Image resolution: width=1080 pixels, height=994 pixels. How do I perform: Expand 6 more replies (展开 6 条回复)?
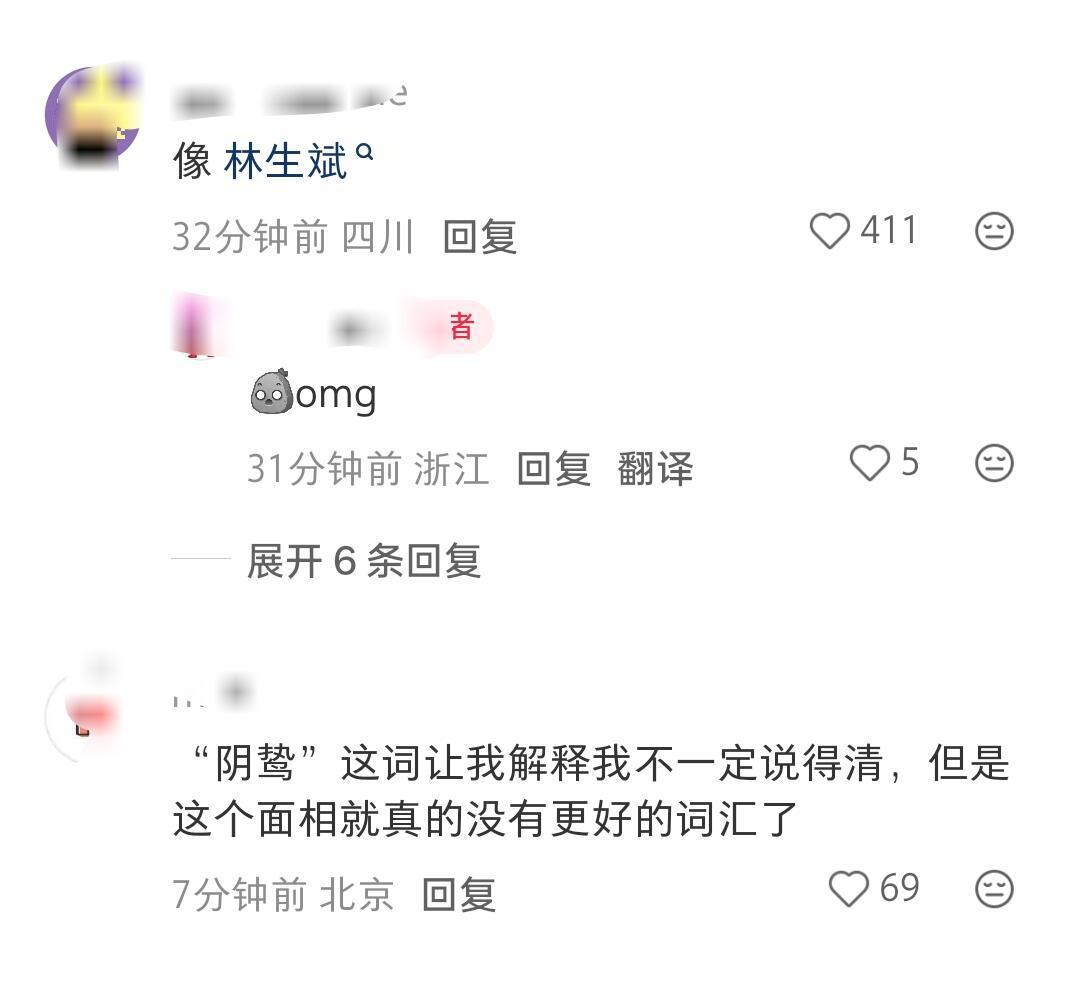(364, 560)
